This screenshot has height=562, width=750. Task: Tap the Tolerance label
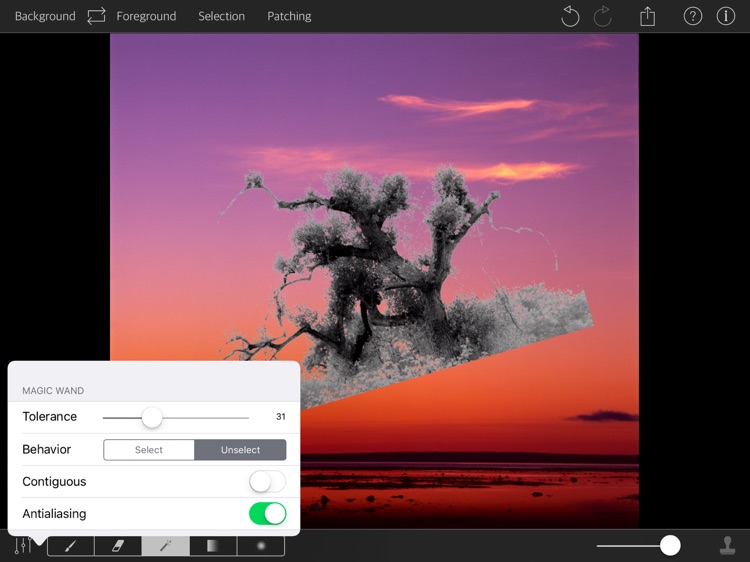tap(50, 417)
